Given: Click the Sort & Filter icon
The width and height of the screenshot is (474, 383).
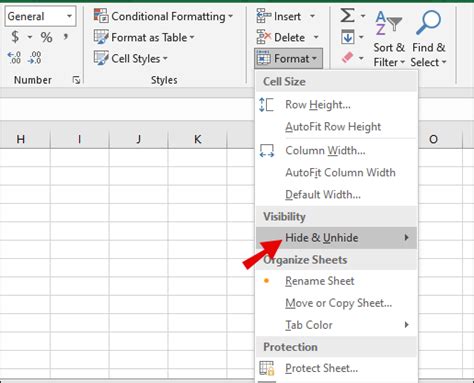Looking at the screenshot, I should pyautogui.click(x=389, y=23).
